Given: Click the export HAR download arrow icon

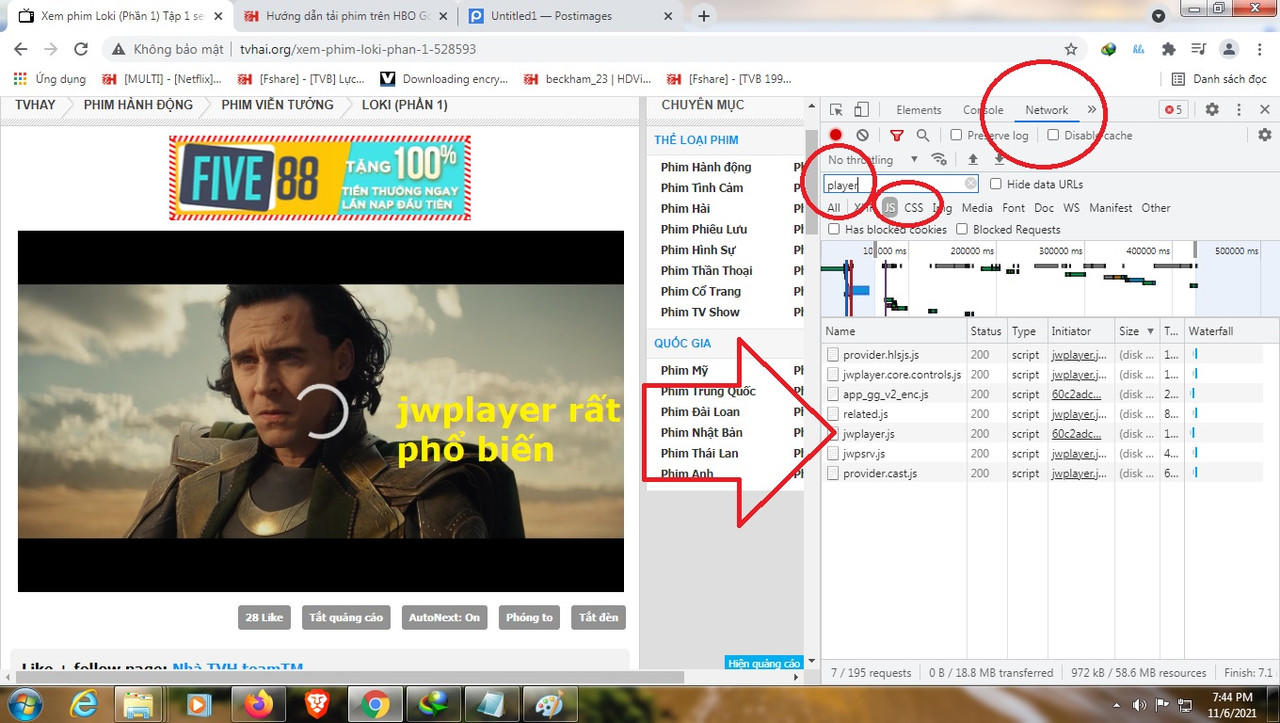Looking at the screenshot, I should (999, 159).
